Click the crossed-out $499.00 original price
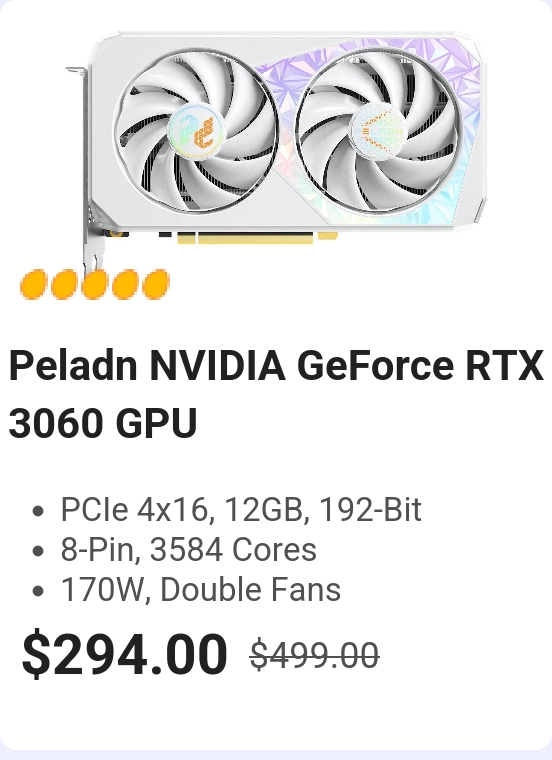 click(314, 655)
